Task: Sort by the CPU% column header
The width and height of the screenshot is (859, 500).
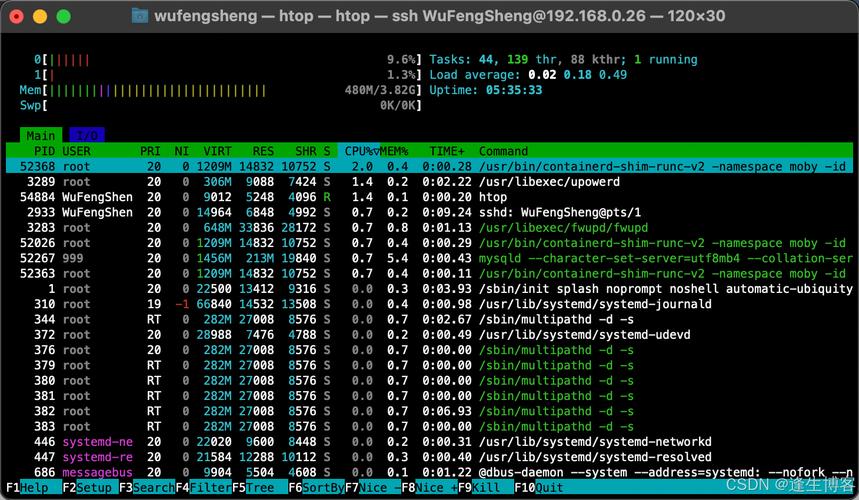Action: pos(361,151)
